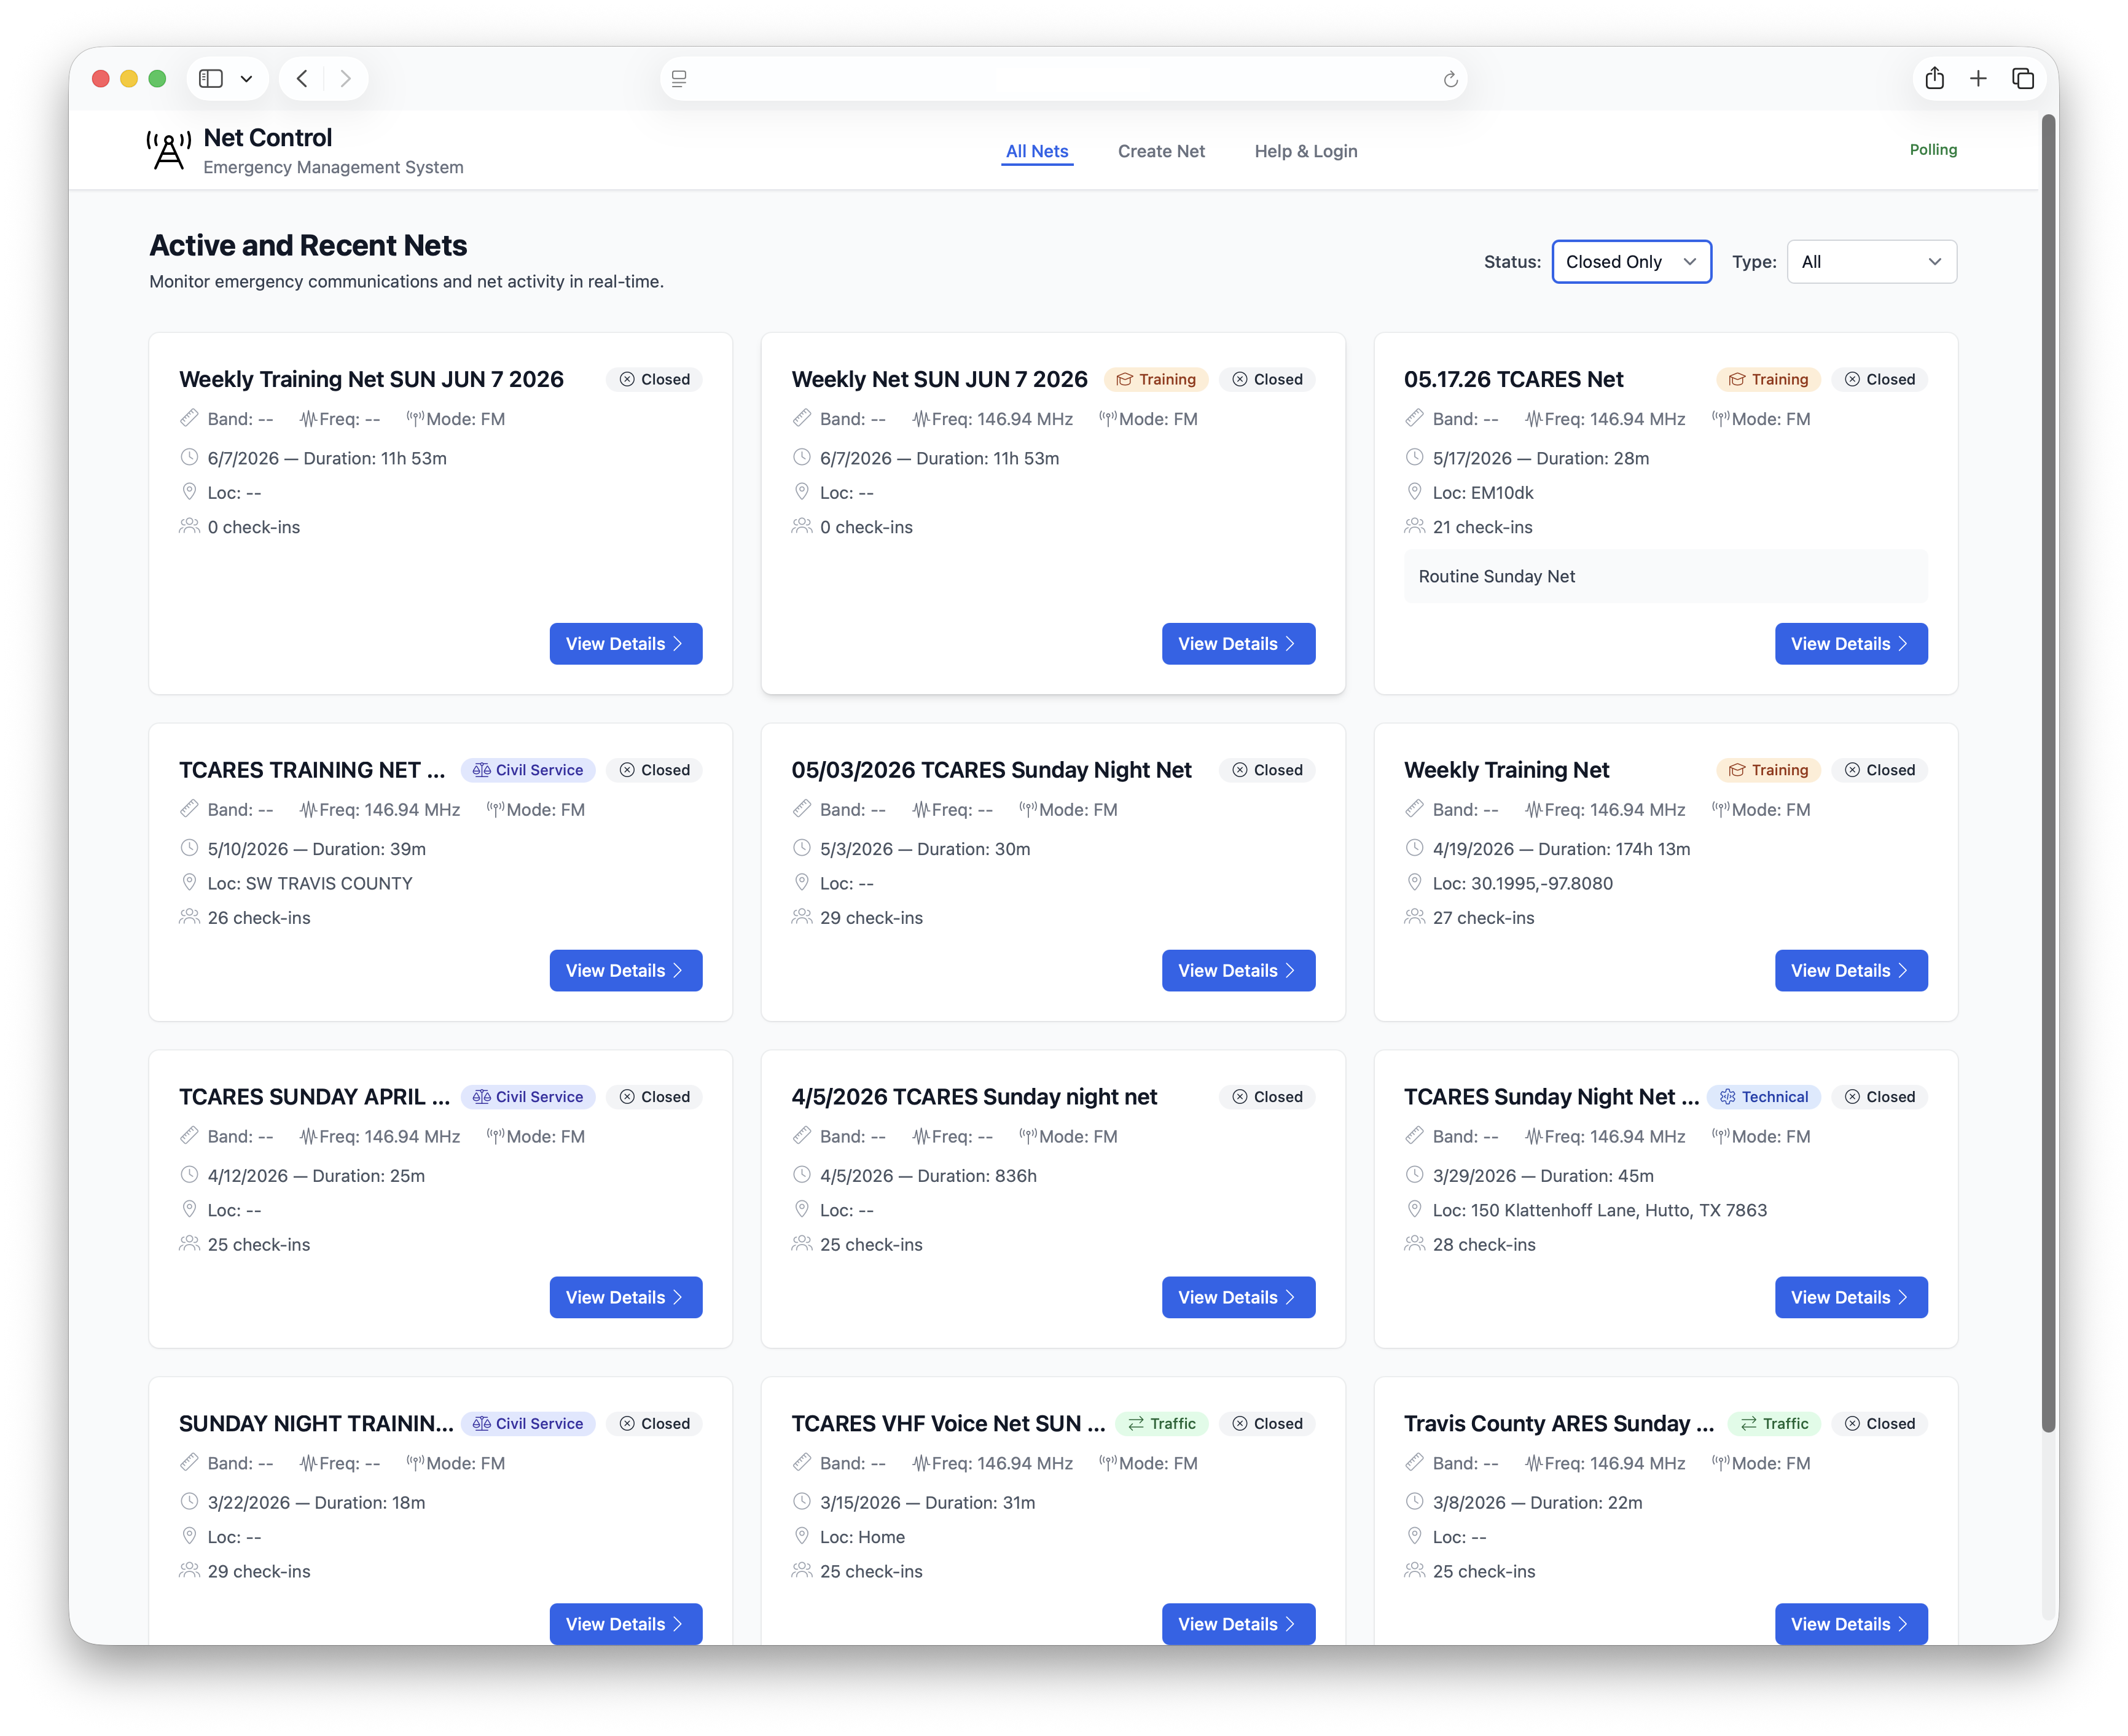Screen dimensions: 2128x1736
Task: Click 21 check-ins text
Action: pyautogui.click(x=1482, y=527)
